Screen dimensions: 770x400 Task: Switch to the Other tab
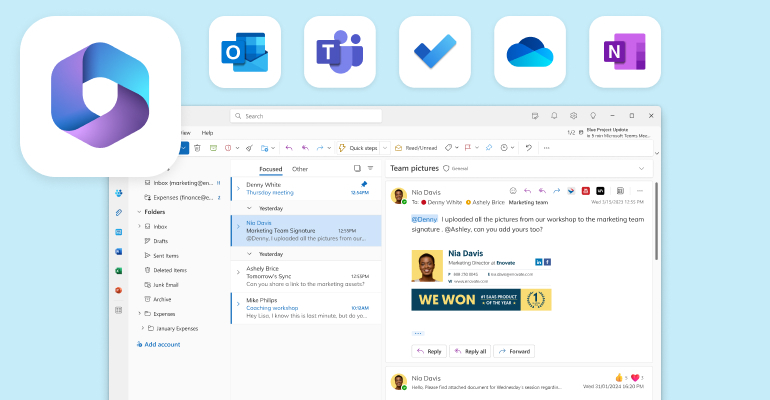click(x=300, y=169)
